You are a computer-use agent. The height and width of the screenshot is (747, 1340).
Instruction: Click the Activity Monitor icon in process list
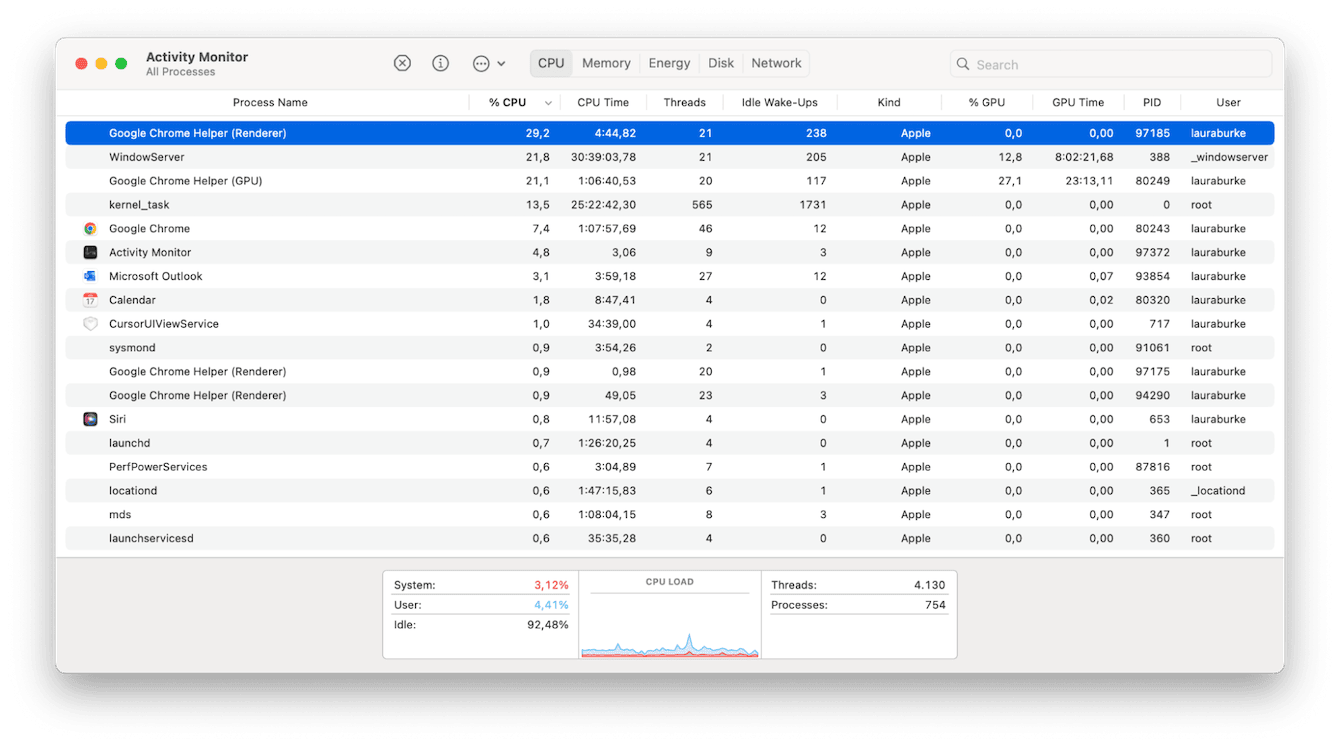coord(90,252)
